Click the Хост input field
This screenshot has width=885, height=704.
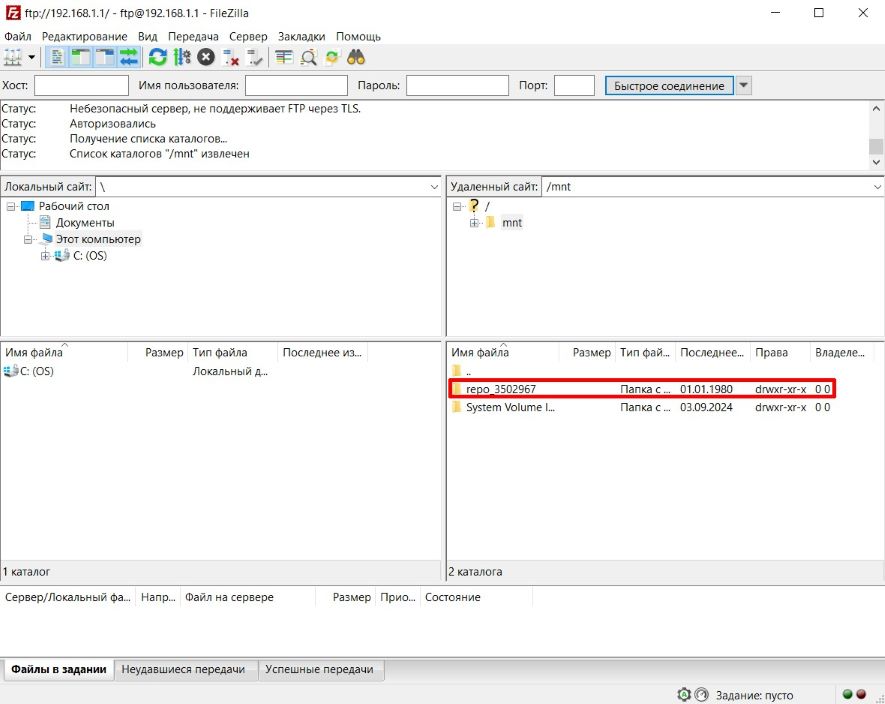coord(81,86)
